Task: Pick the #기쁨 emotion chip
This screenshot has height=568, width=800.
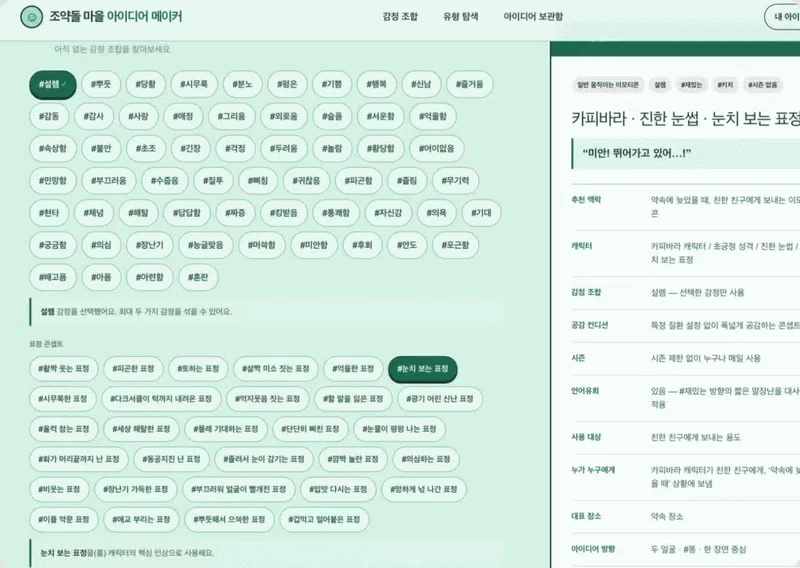Action: 332,84
